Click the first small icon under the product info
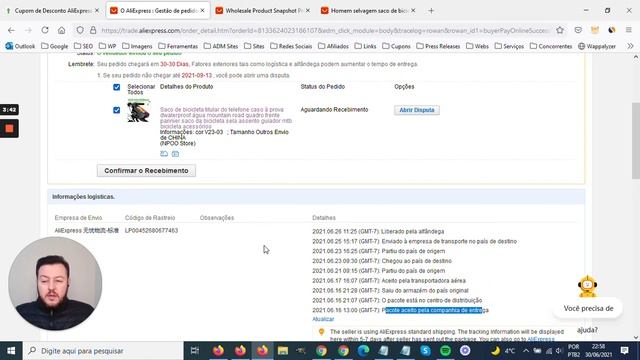This screenshot has height=360, width=640. pos(164,154)
